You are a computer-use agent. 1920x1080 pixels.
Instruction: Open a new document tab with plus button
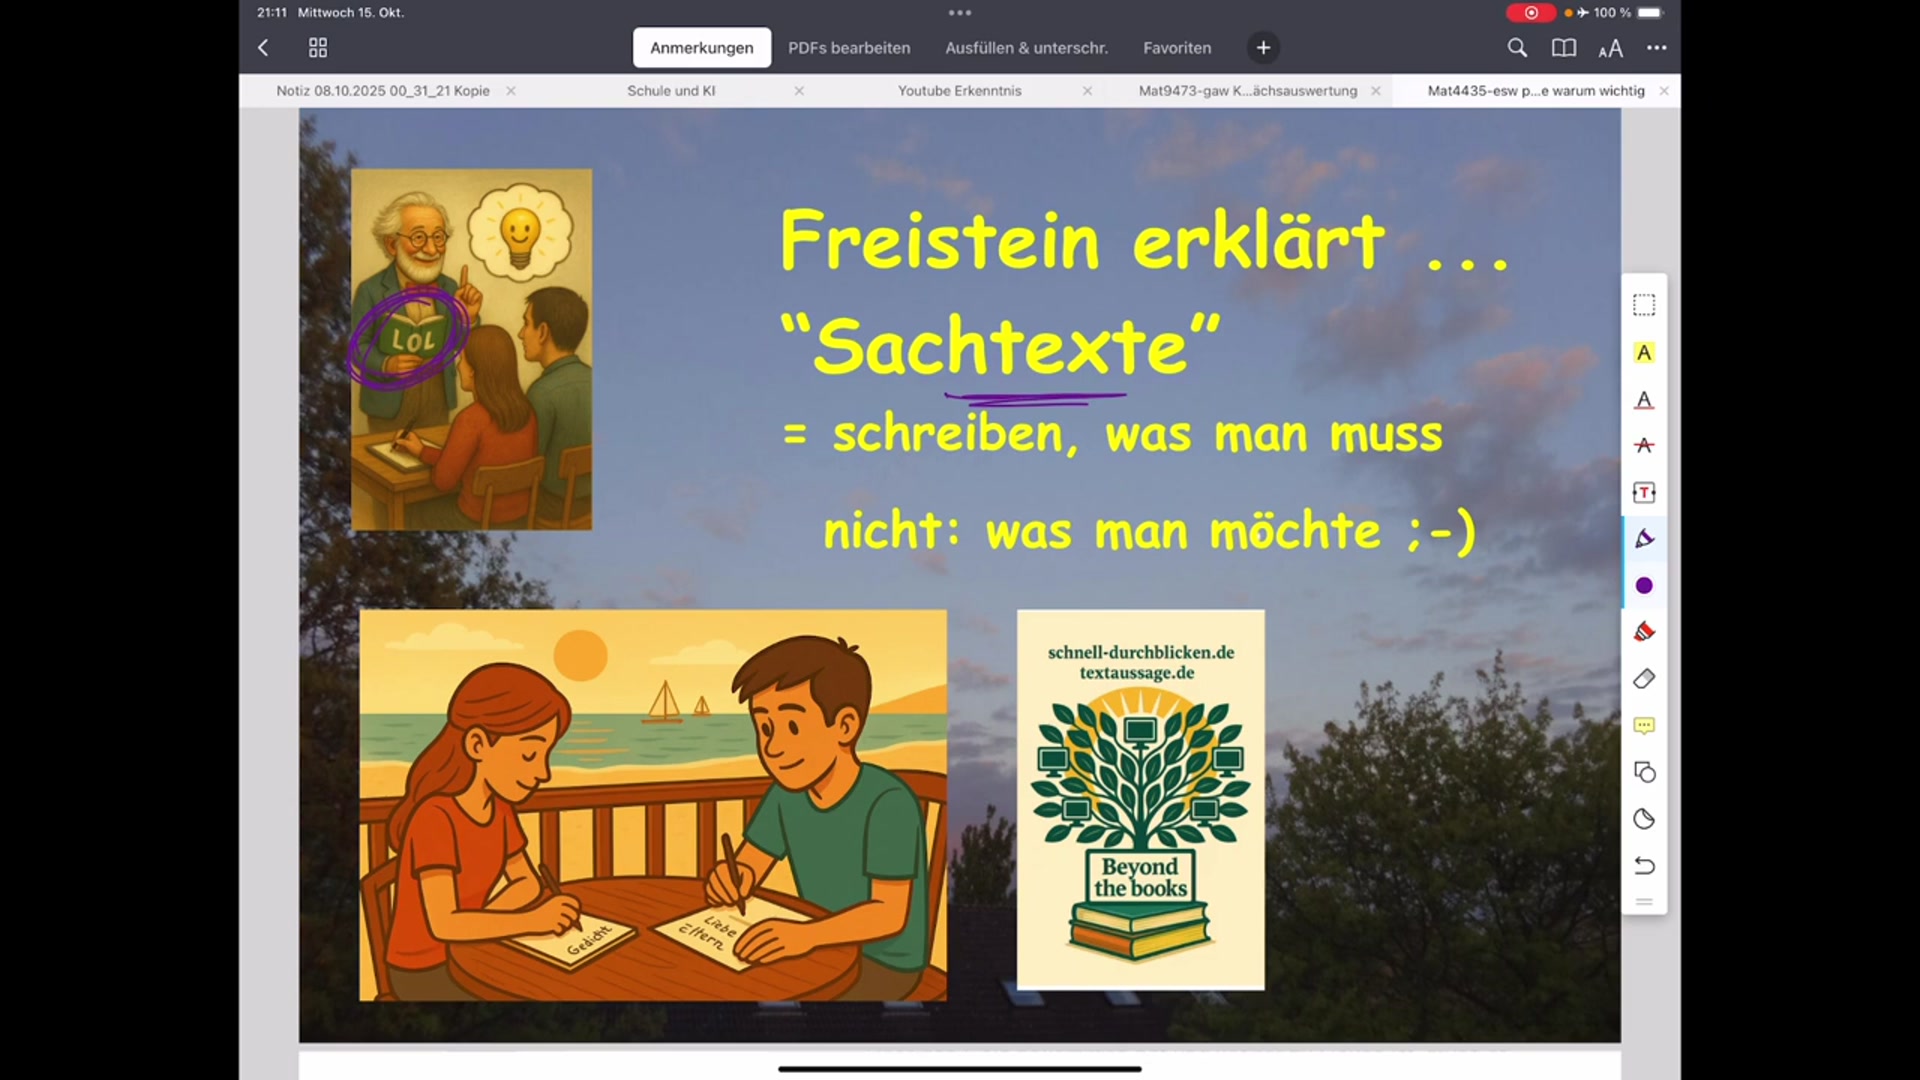pos(1263,47)
